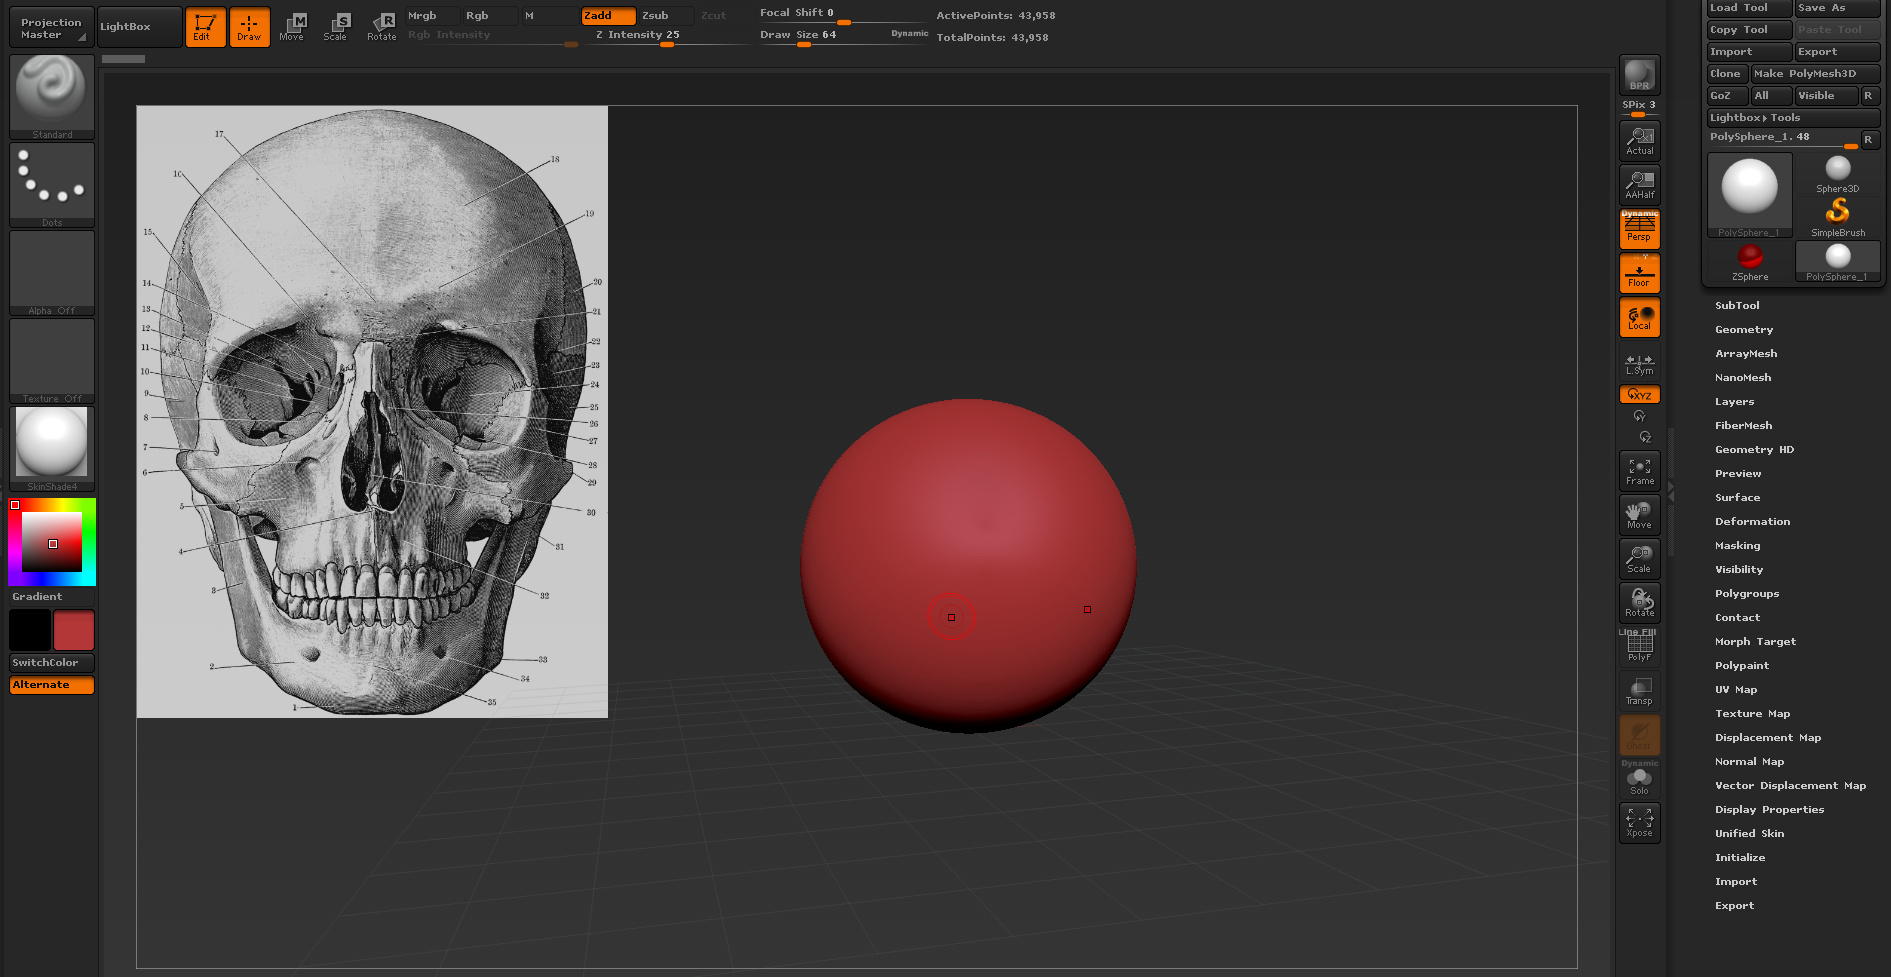Open the LightBox browser
The image size is (1891, 977).
tap(140, 27)
